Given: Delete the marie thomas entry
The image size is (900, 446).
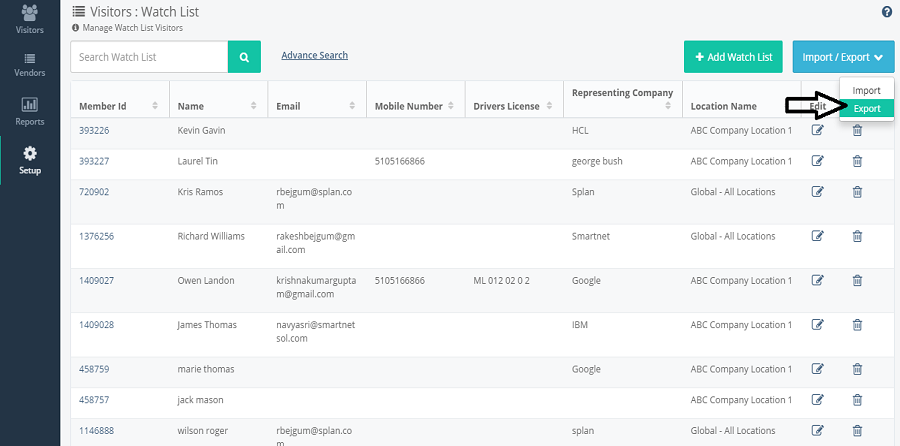Looking at the screenshot, I should coord(857,369).
